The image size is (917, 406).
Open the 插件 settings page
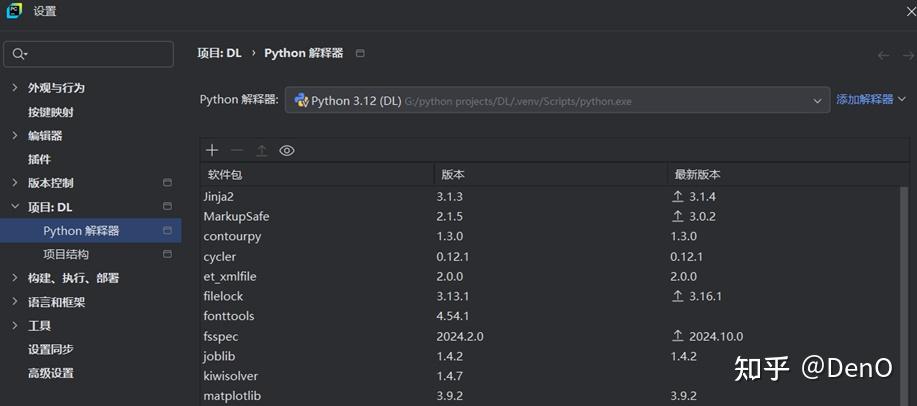pyautogui.click(x=39, y=159)
